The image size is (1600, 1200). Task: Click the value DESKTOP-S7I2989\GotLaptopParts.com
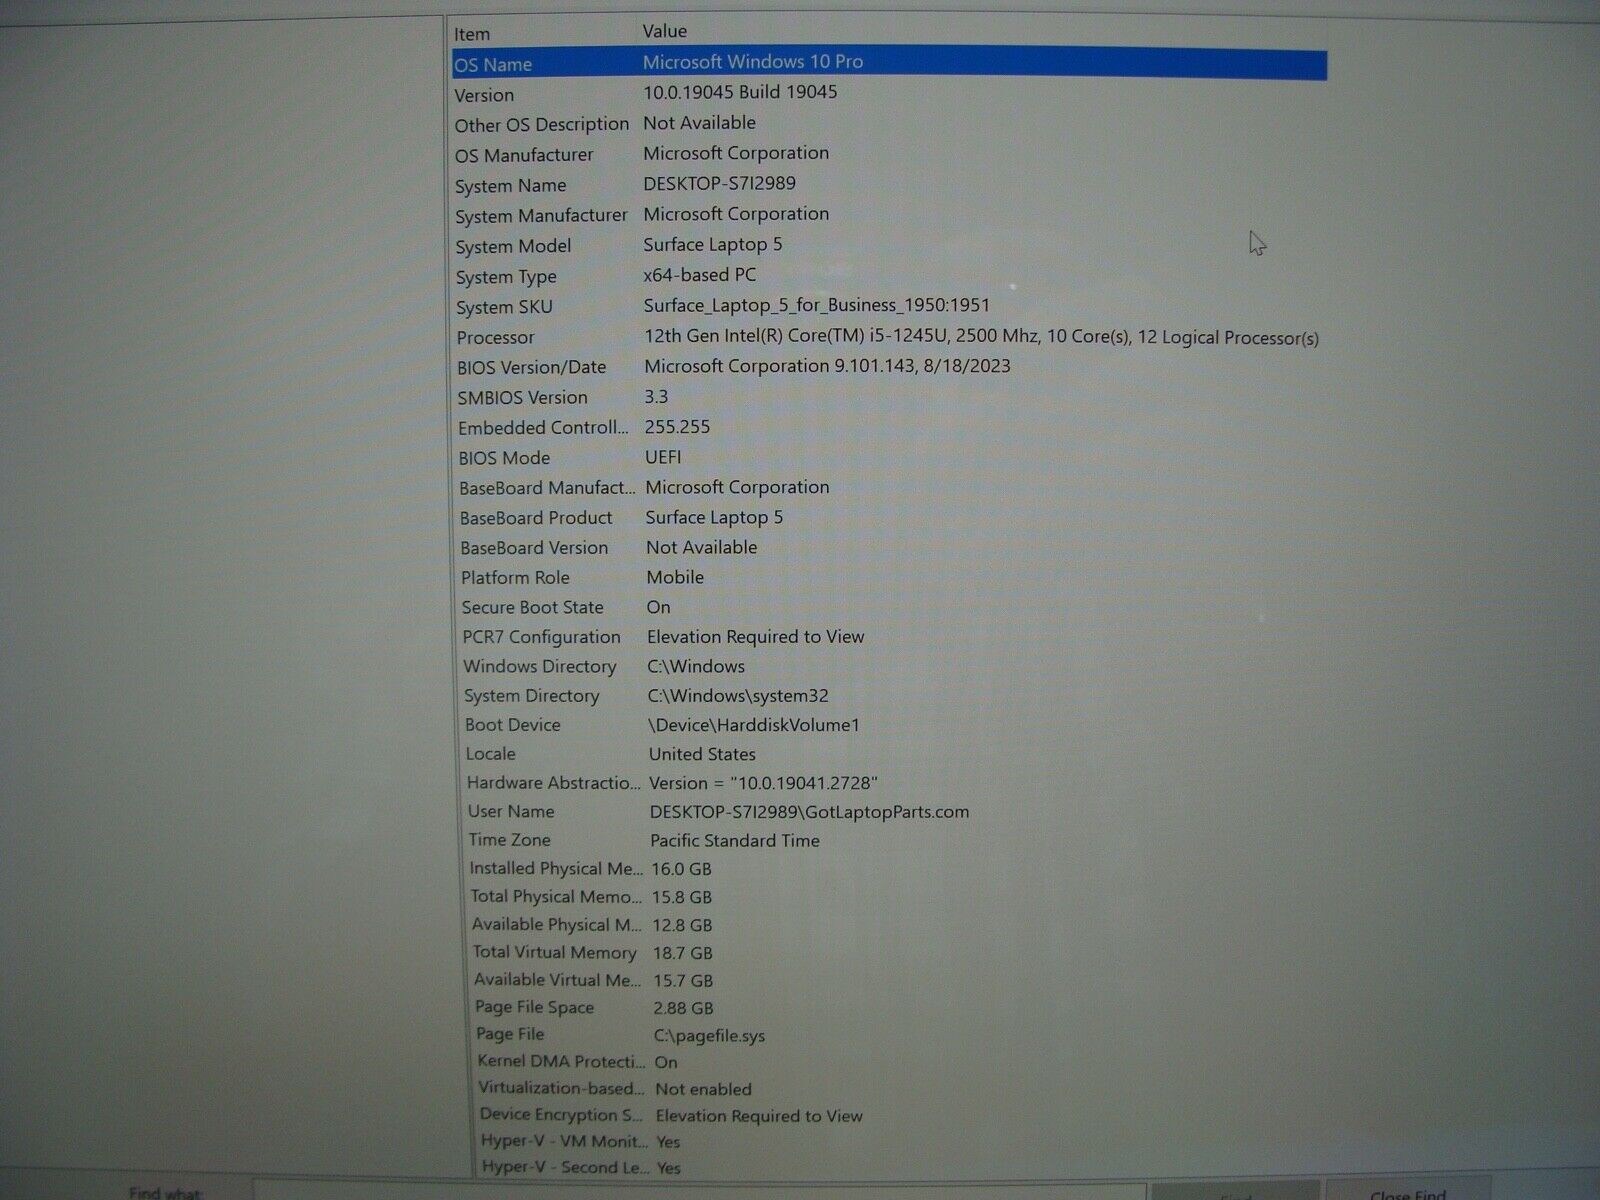point(809,812)
